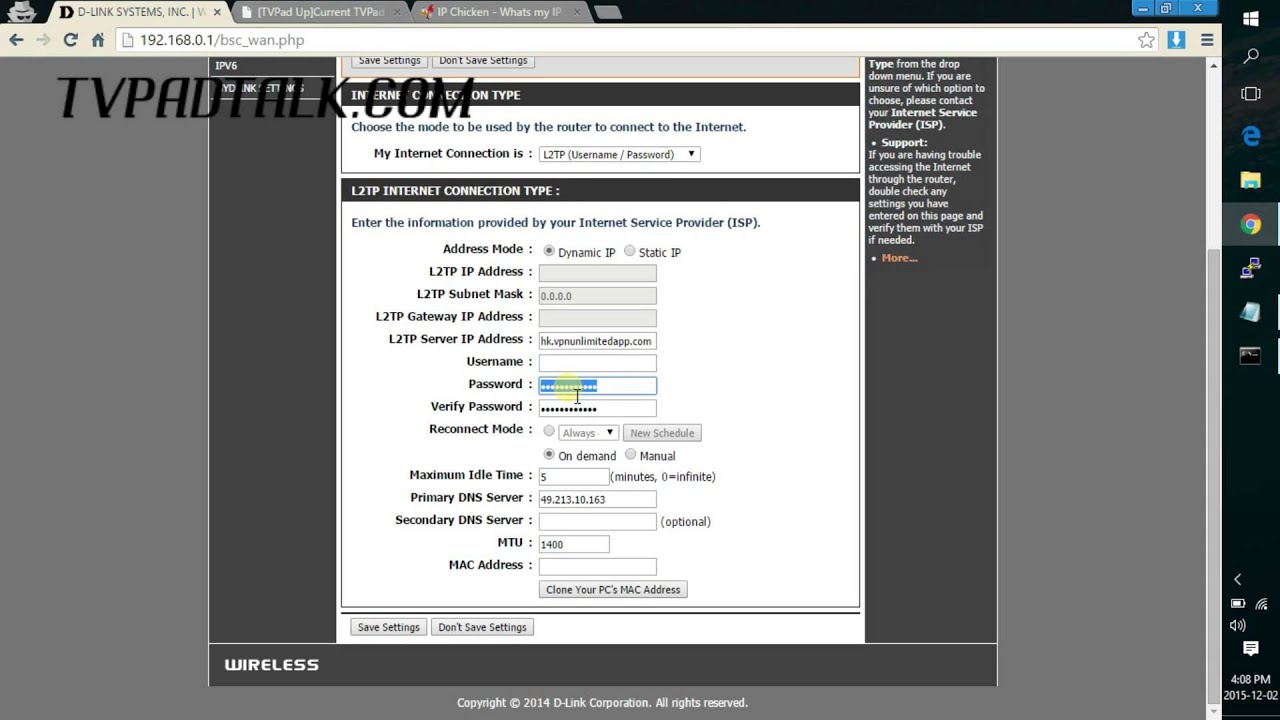Screen dimensions: 1280x720
Task: Switch to Google Chrome taskbar icon
Action: pos(1251,224)
